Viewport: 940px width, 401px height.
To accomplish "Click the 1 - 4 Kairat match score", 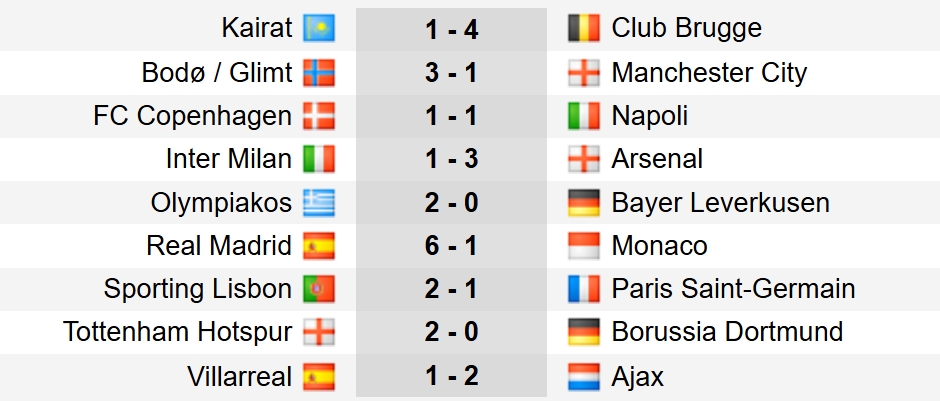I will (451, 29).
